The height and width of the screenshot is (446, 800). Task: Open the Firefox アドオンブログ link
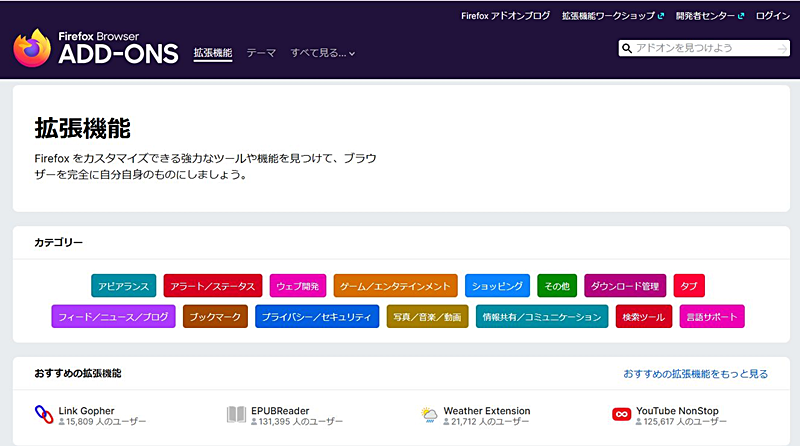coord(506,16)
